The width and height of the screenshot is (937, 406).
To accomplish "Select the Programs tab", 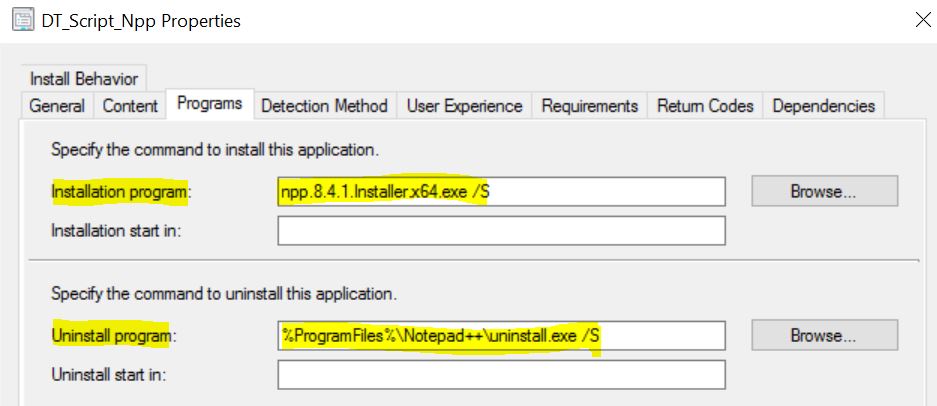I will click(210, 103).
